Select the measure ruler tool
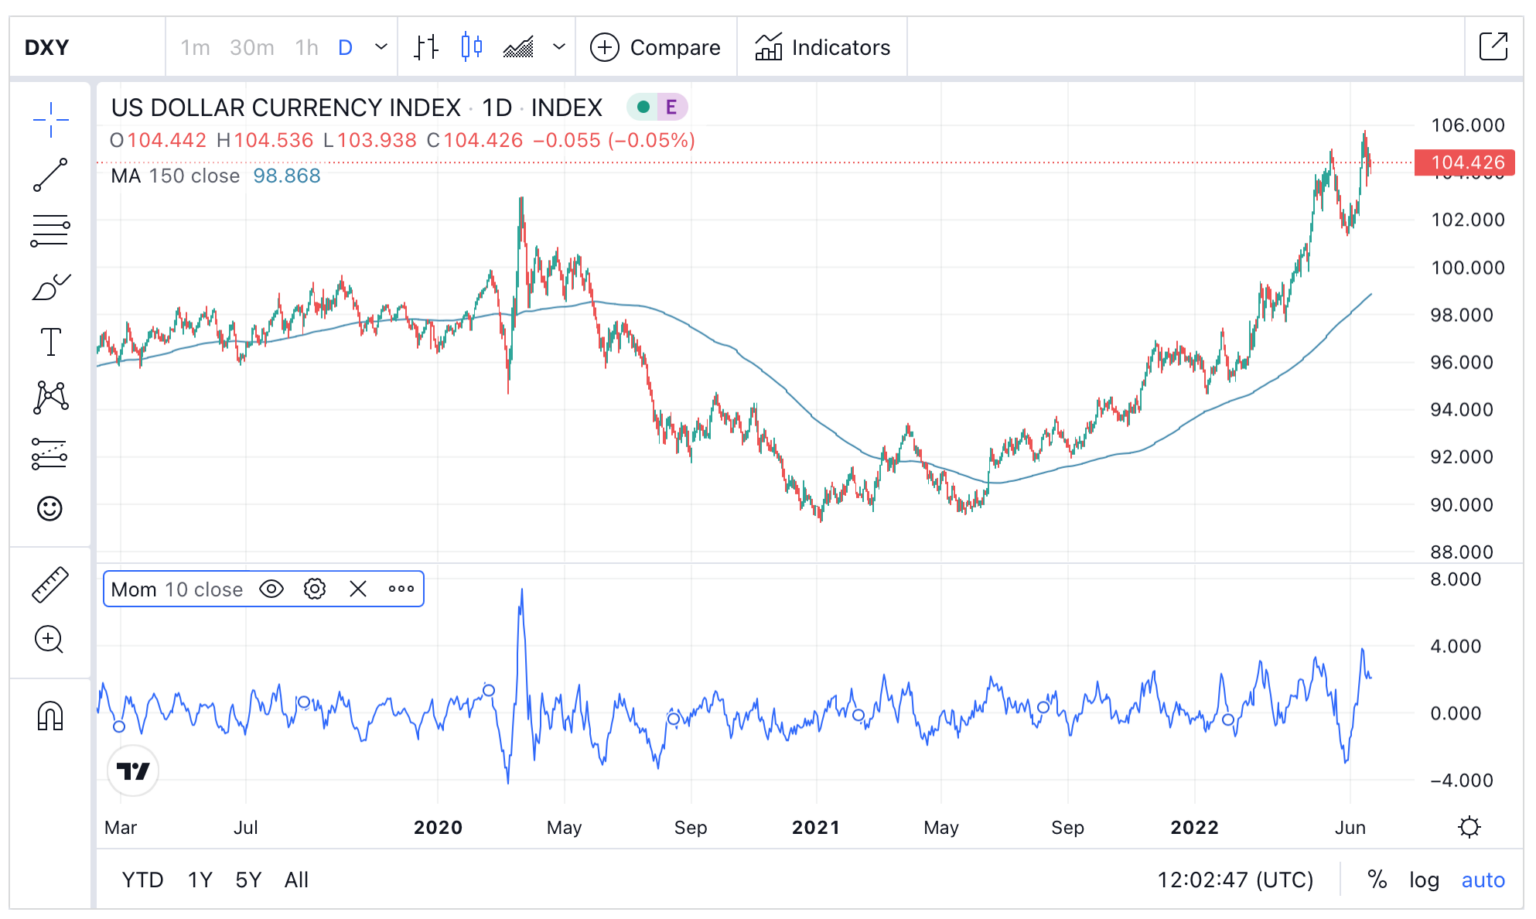The image size is (1536, 919). point(49,583)
